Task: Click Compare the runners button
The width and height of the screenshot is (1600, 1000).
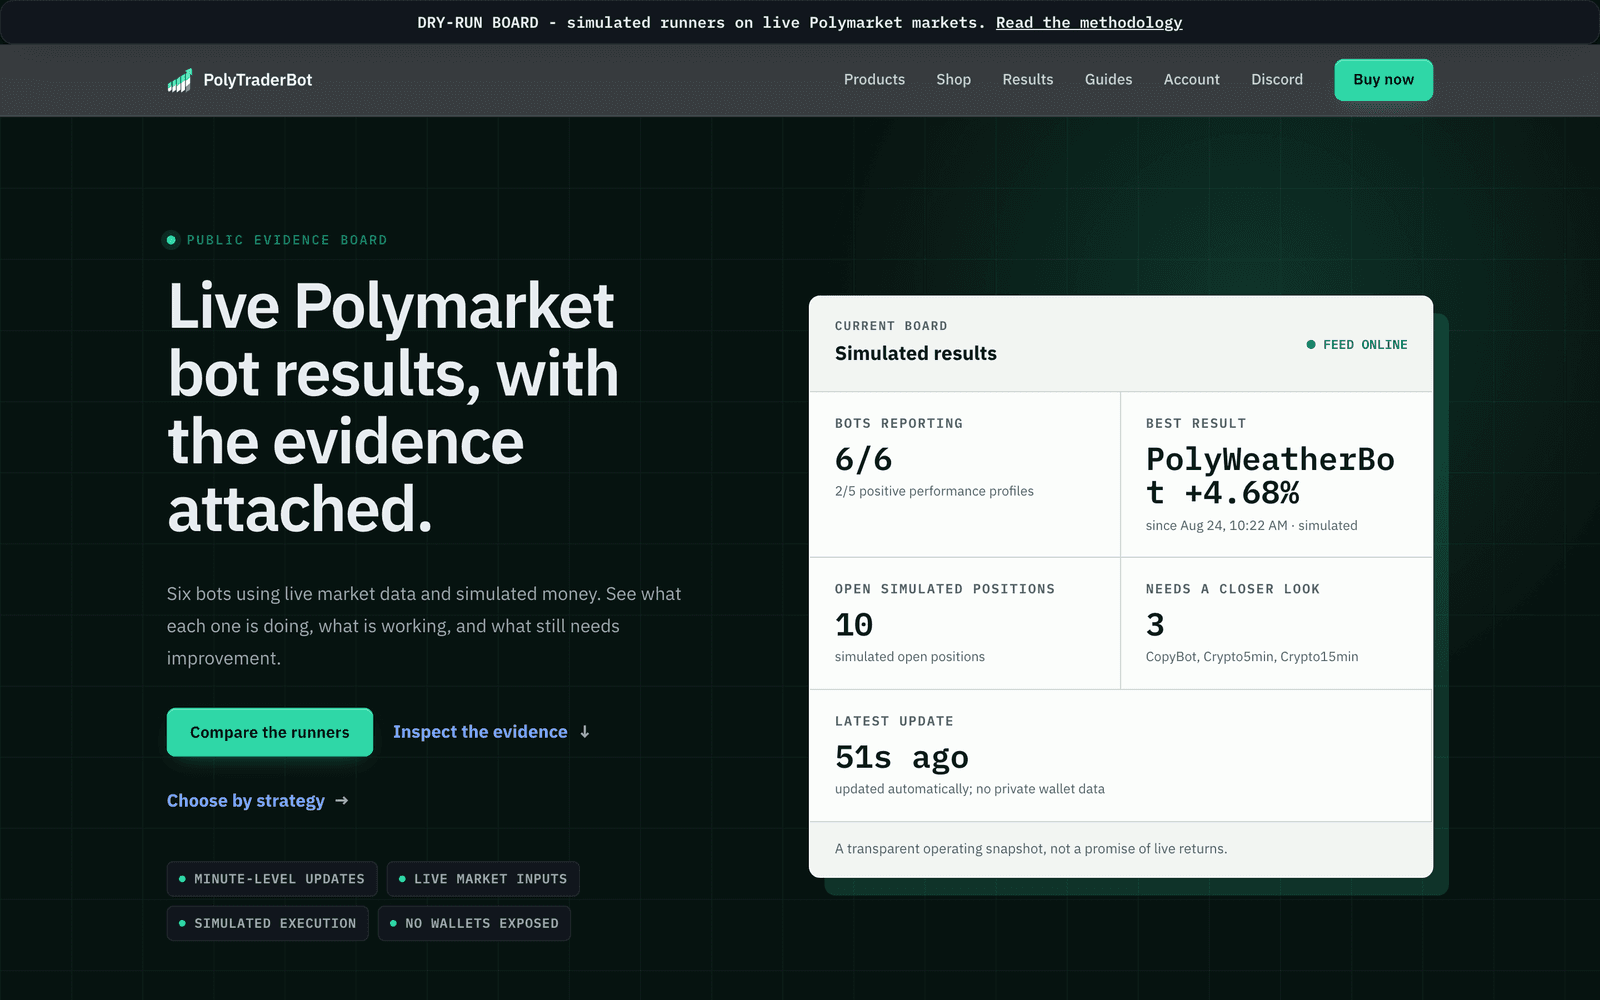Action: click(270, 732)
